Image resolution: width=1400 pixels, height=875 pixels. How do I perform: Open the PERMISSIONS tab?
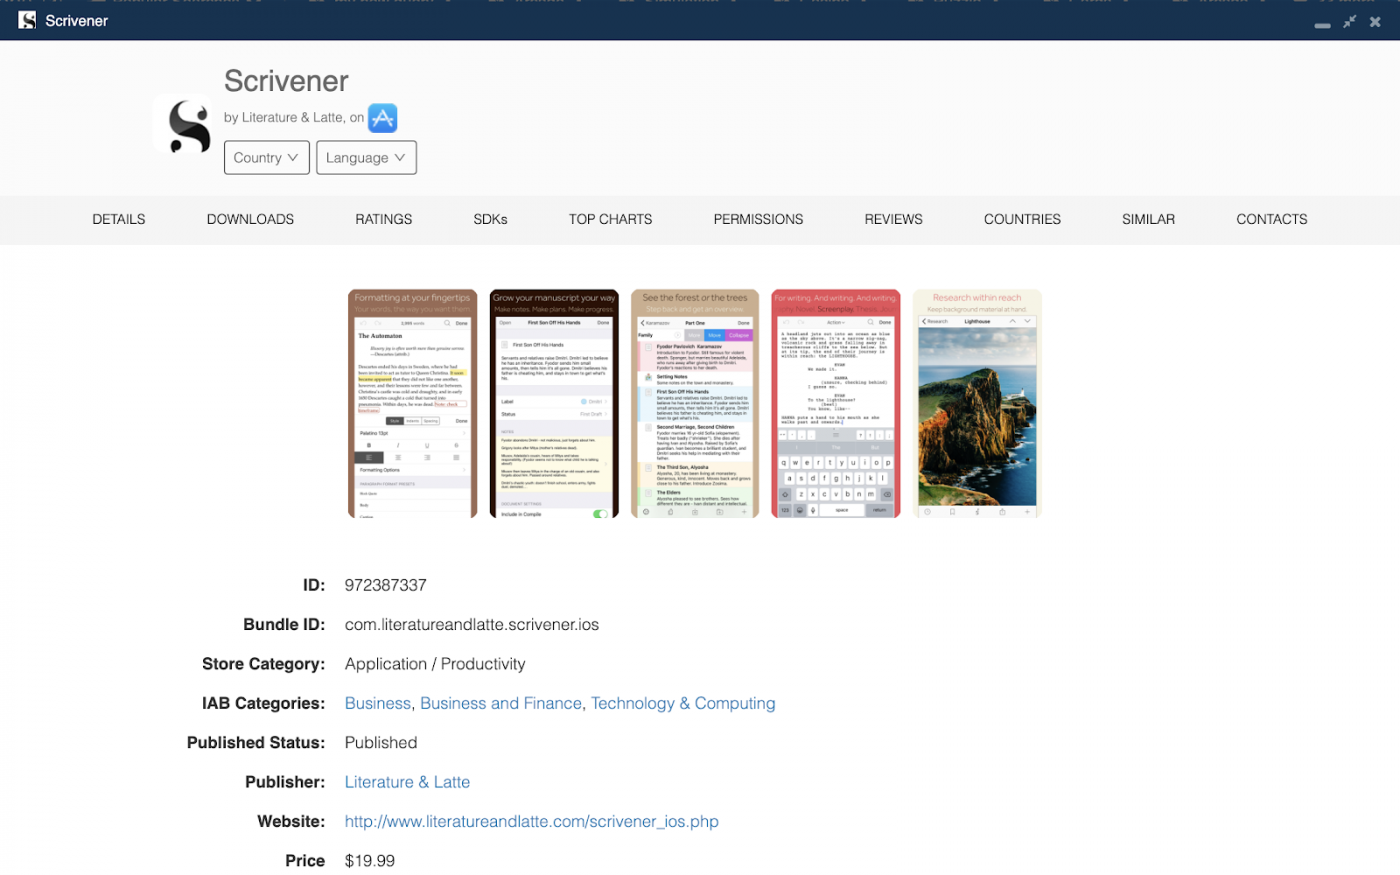(x=758, y=219)
